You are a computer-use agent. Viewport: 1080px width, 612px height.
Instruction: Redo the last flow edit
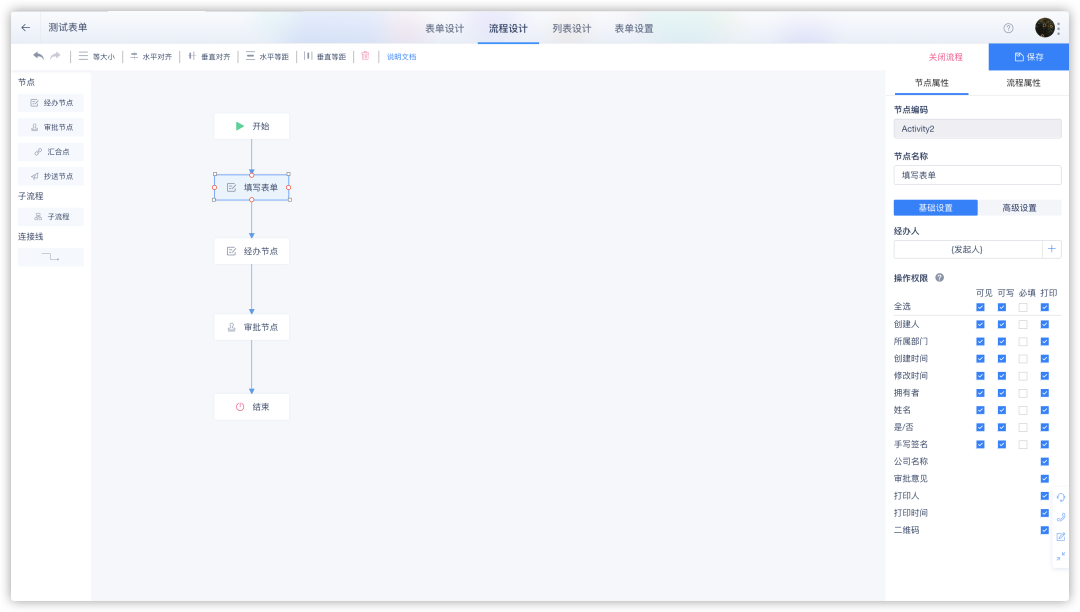55,56
